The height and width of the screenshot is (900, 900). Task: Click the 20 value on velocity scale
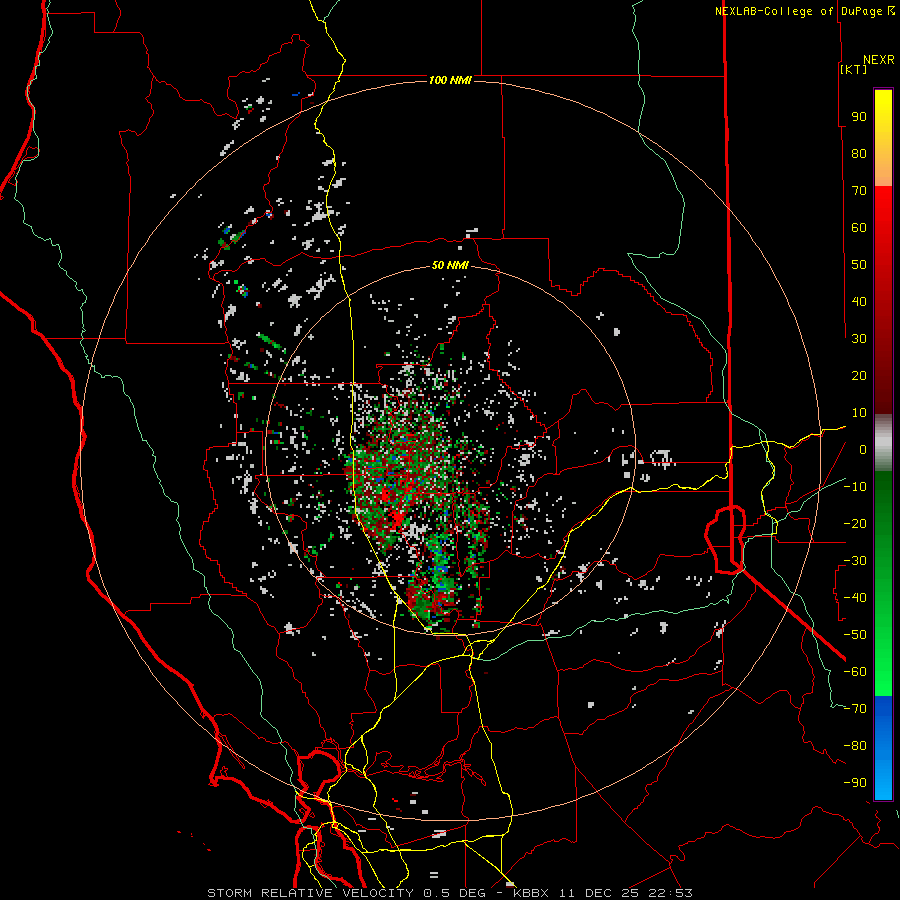coord(859,375)
